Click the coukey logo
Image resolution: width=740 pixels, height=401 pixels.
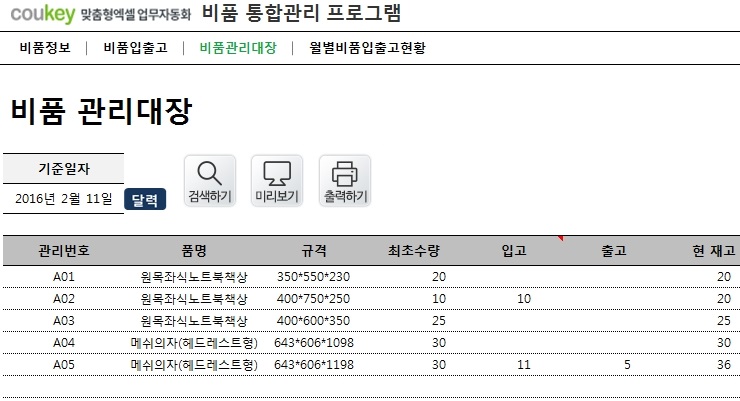tap(42, 14)
